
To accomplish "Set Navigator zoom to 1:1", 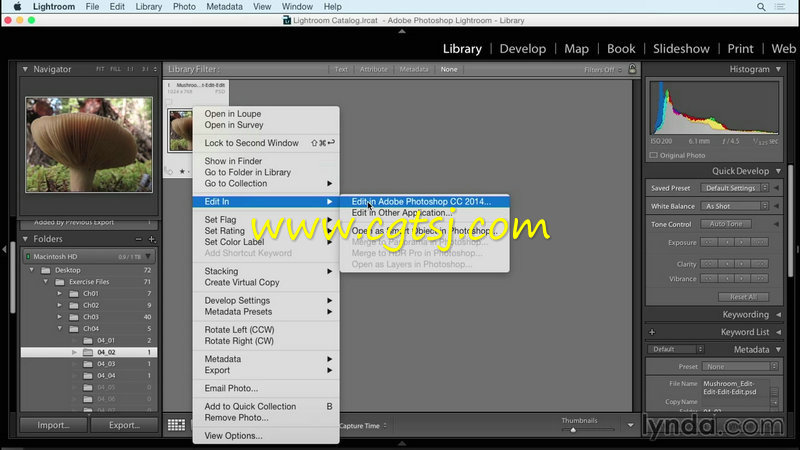I will click(x=130, y=69).
